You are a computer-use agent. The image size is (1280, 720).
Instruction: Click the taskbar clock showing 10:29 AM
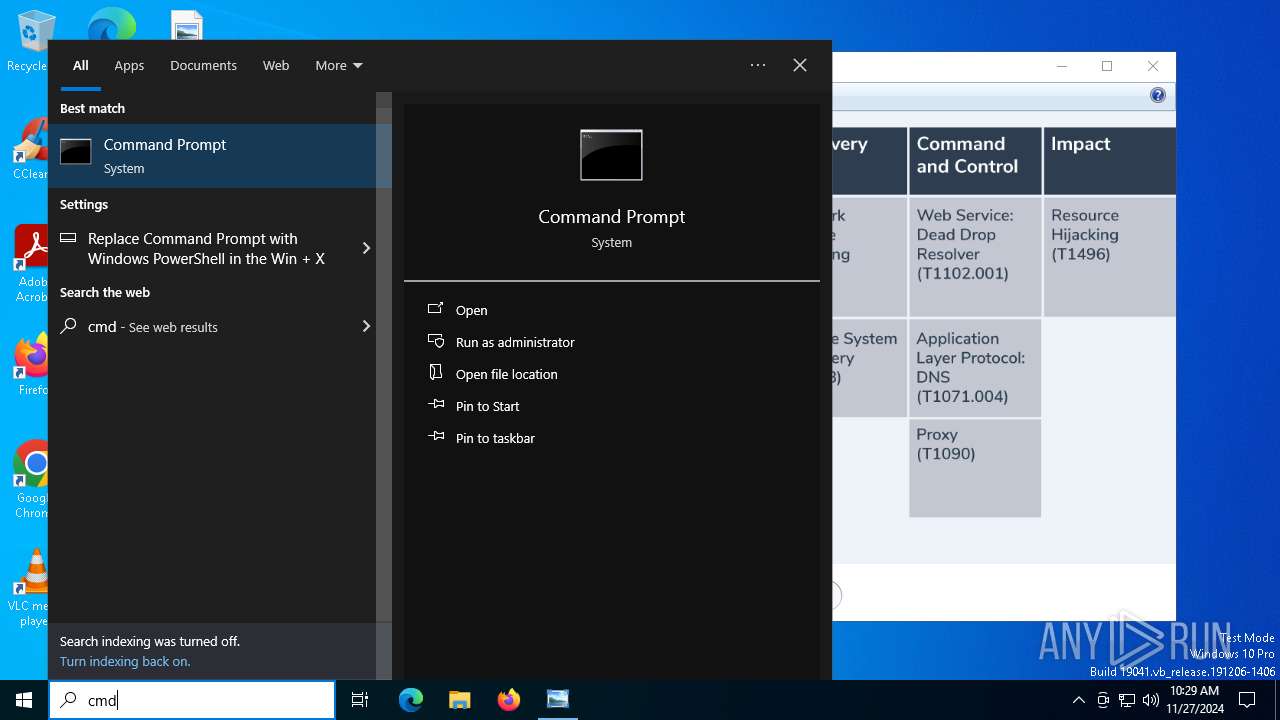pos(1194,700)
